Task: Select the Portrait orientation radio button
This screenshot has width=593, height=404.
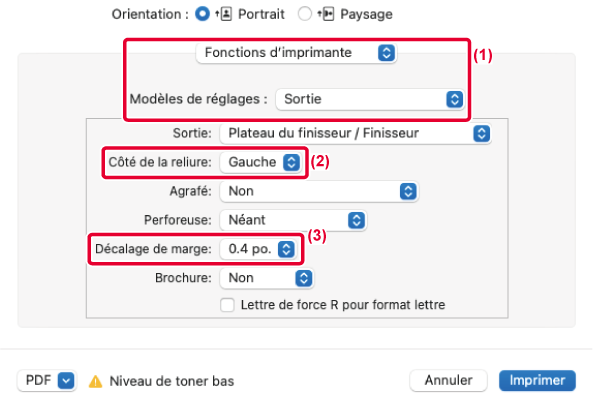Action: coord(202,14)
